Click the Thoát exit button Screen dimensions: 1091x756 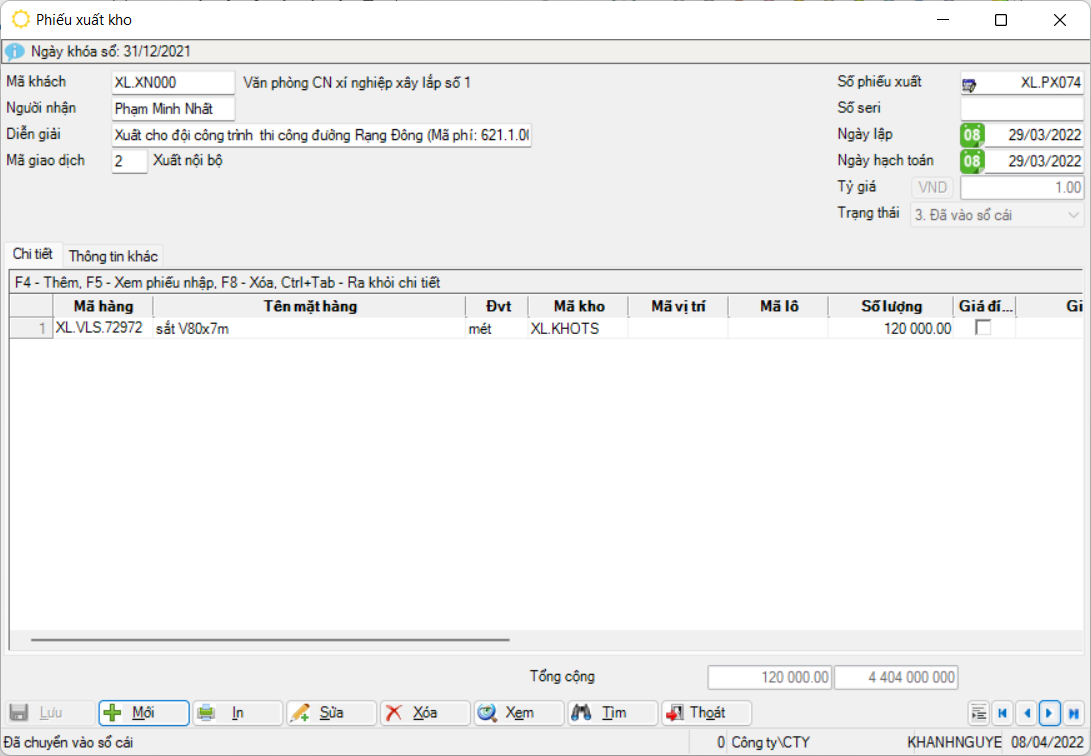(706, 713)
